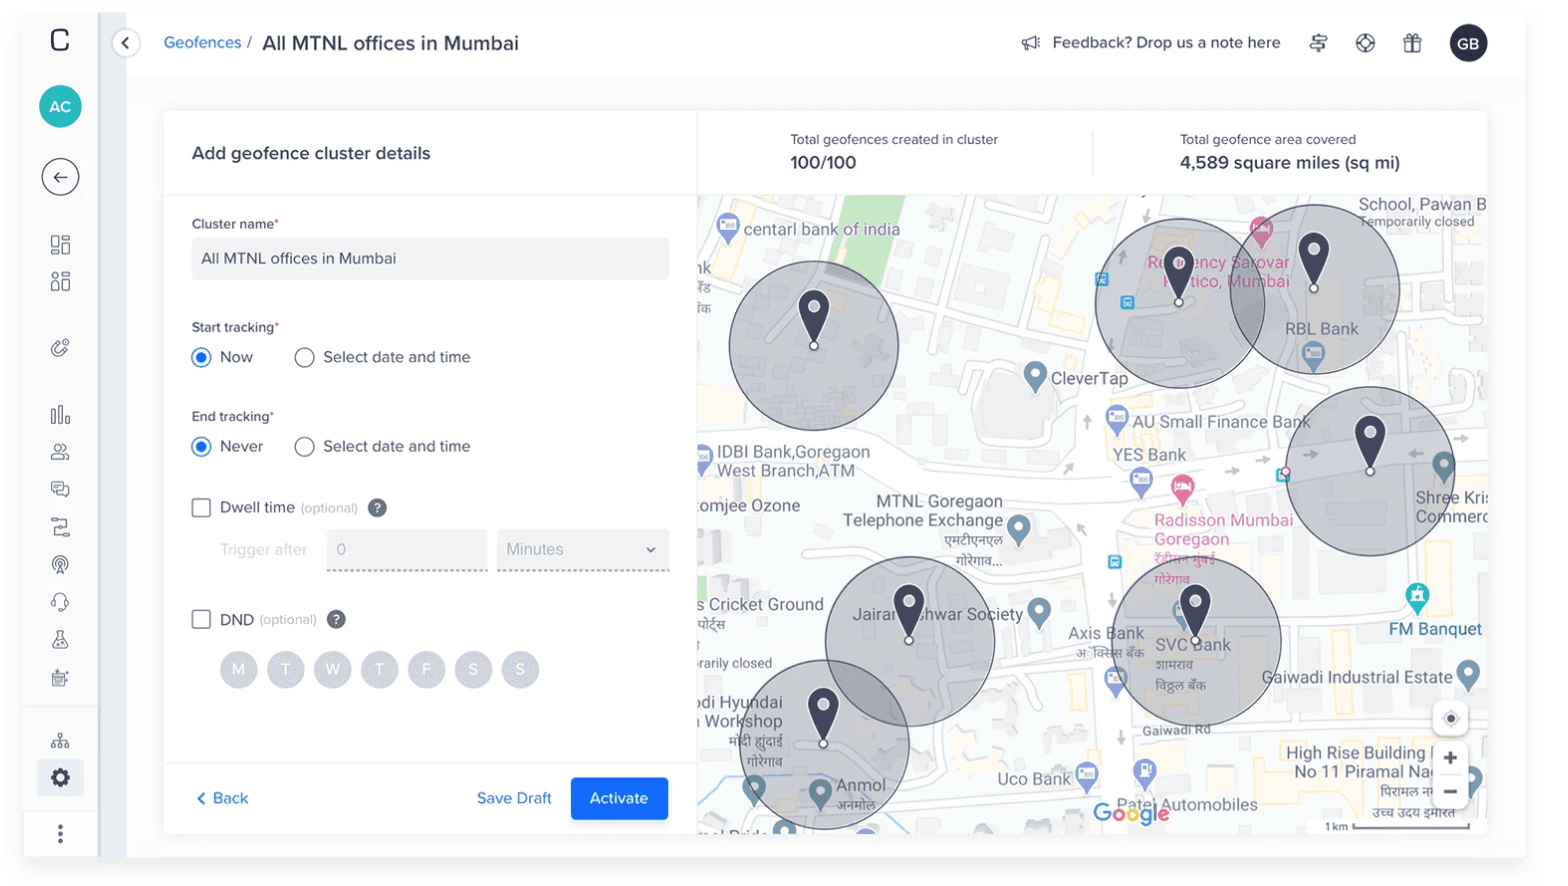Click the Gaiwadi Industrial Estate pin
Viewport: 1568px width, 886px height.
tap(1468, 675)
